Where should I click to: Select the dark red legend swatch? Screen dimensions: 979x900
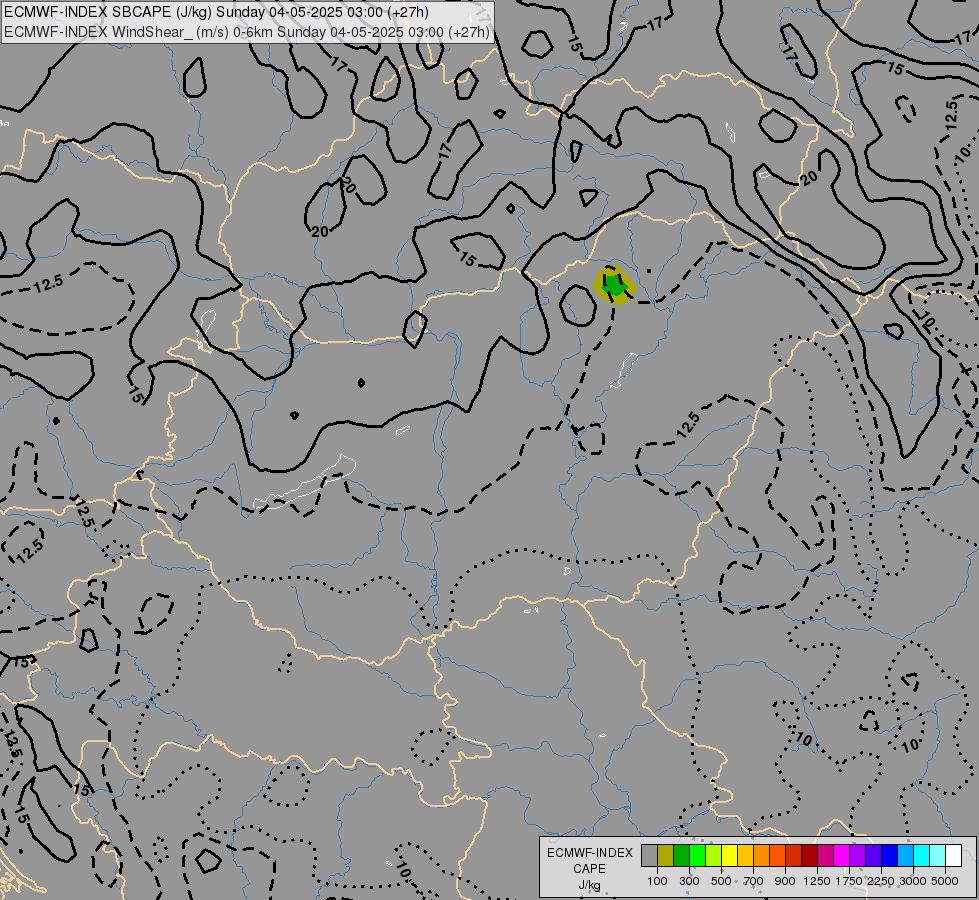[809, 856]
